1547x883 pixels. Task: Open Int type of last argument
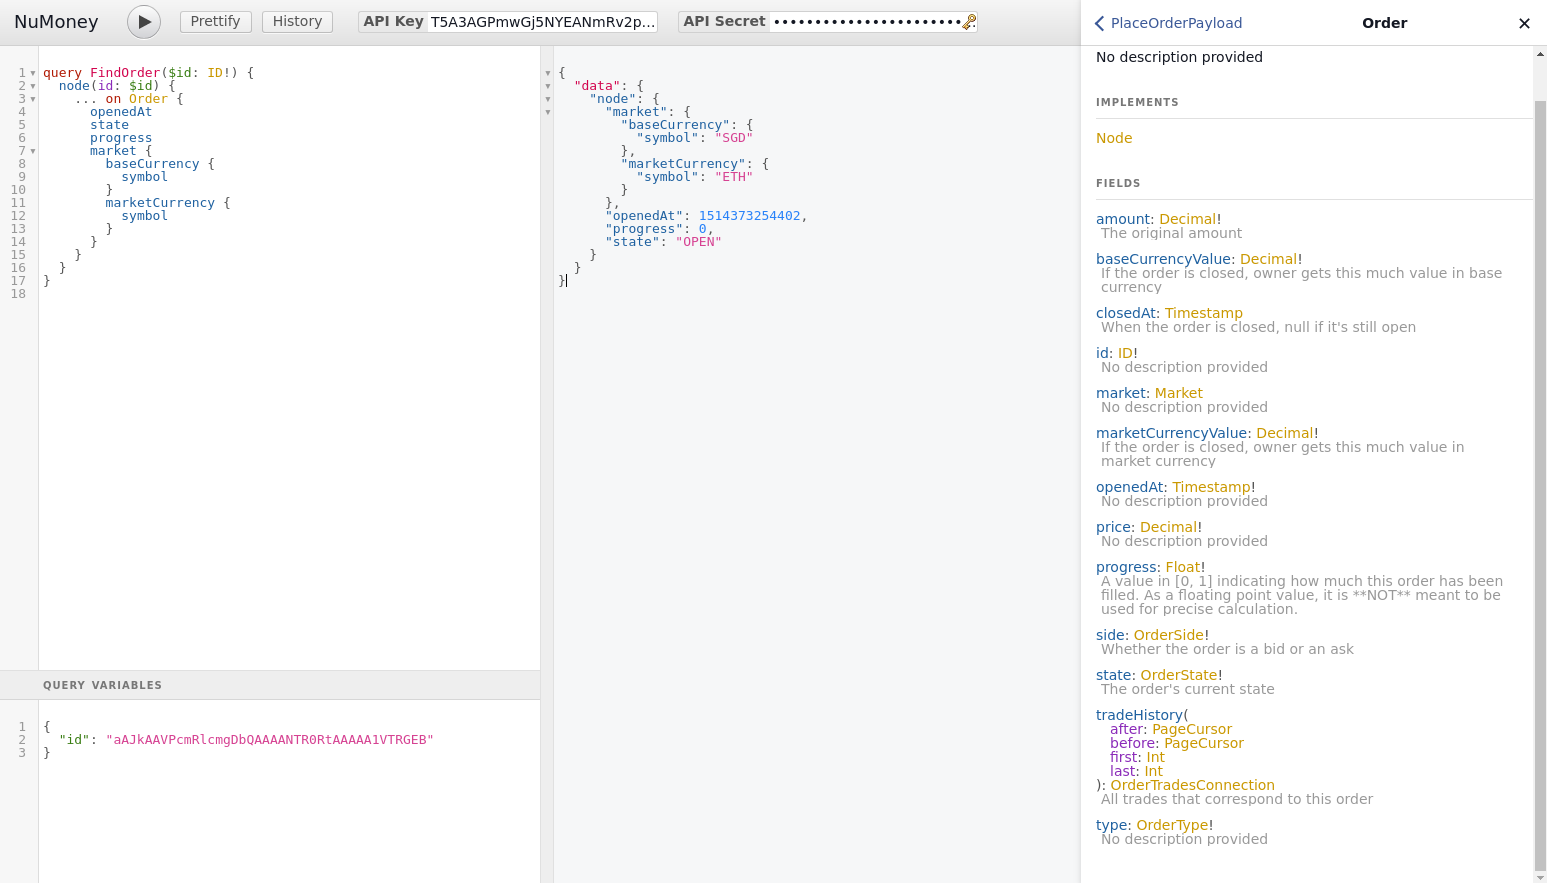(1153, 771)
